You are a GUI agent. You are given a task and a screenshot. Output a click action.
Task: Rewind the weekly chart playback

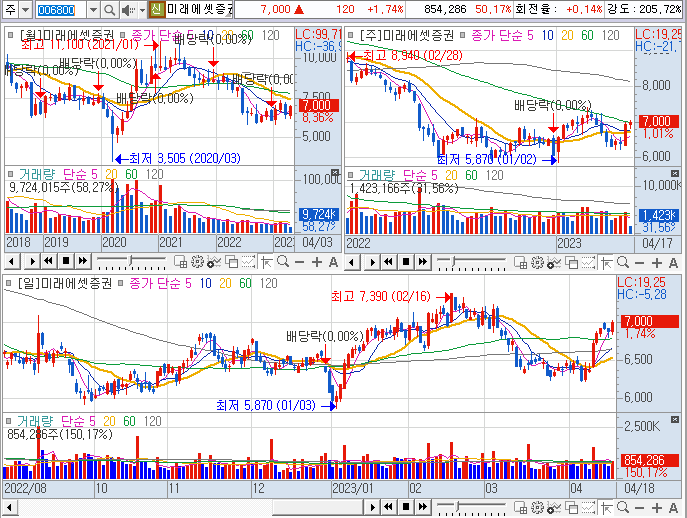(x=388, y=262)
